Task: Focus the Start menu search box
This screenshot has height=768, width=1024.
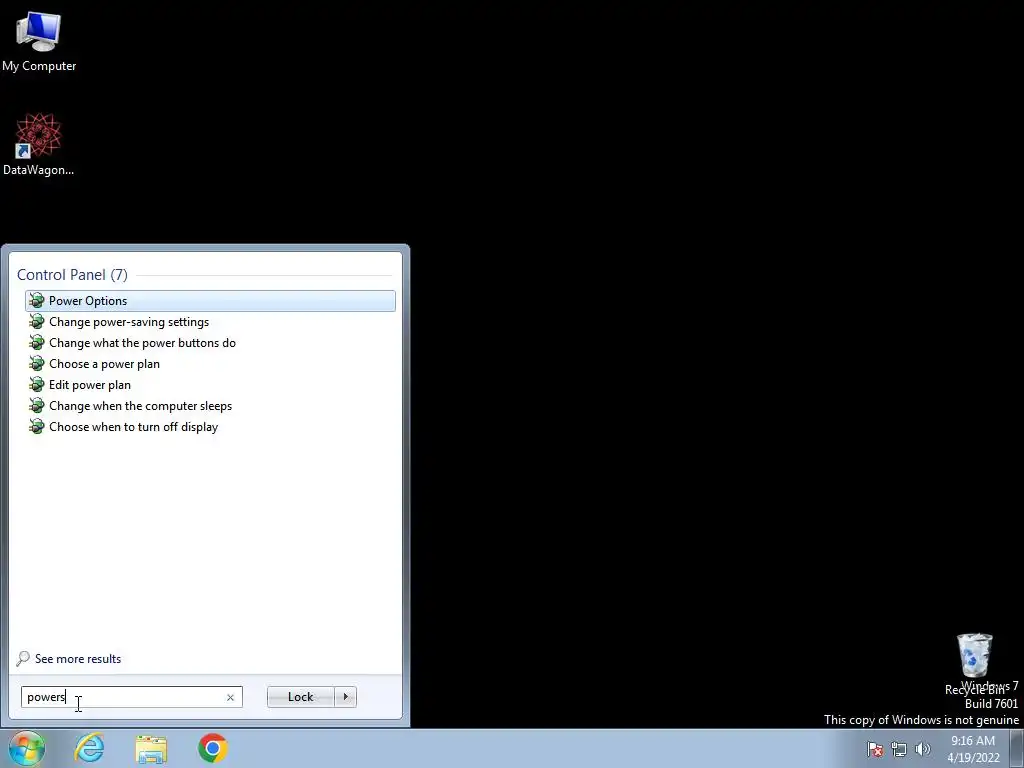Action: pos(131,697)
